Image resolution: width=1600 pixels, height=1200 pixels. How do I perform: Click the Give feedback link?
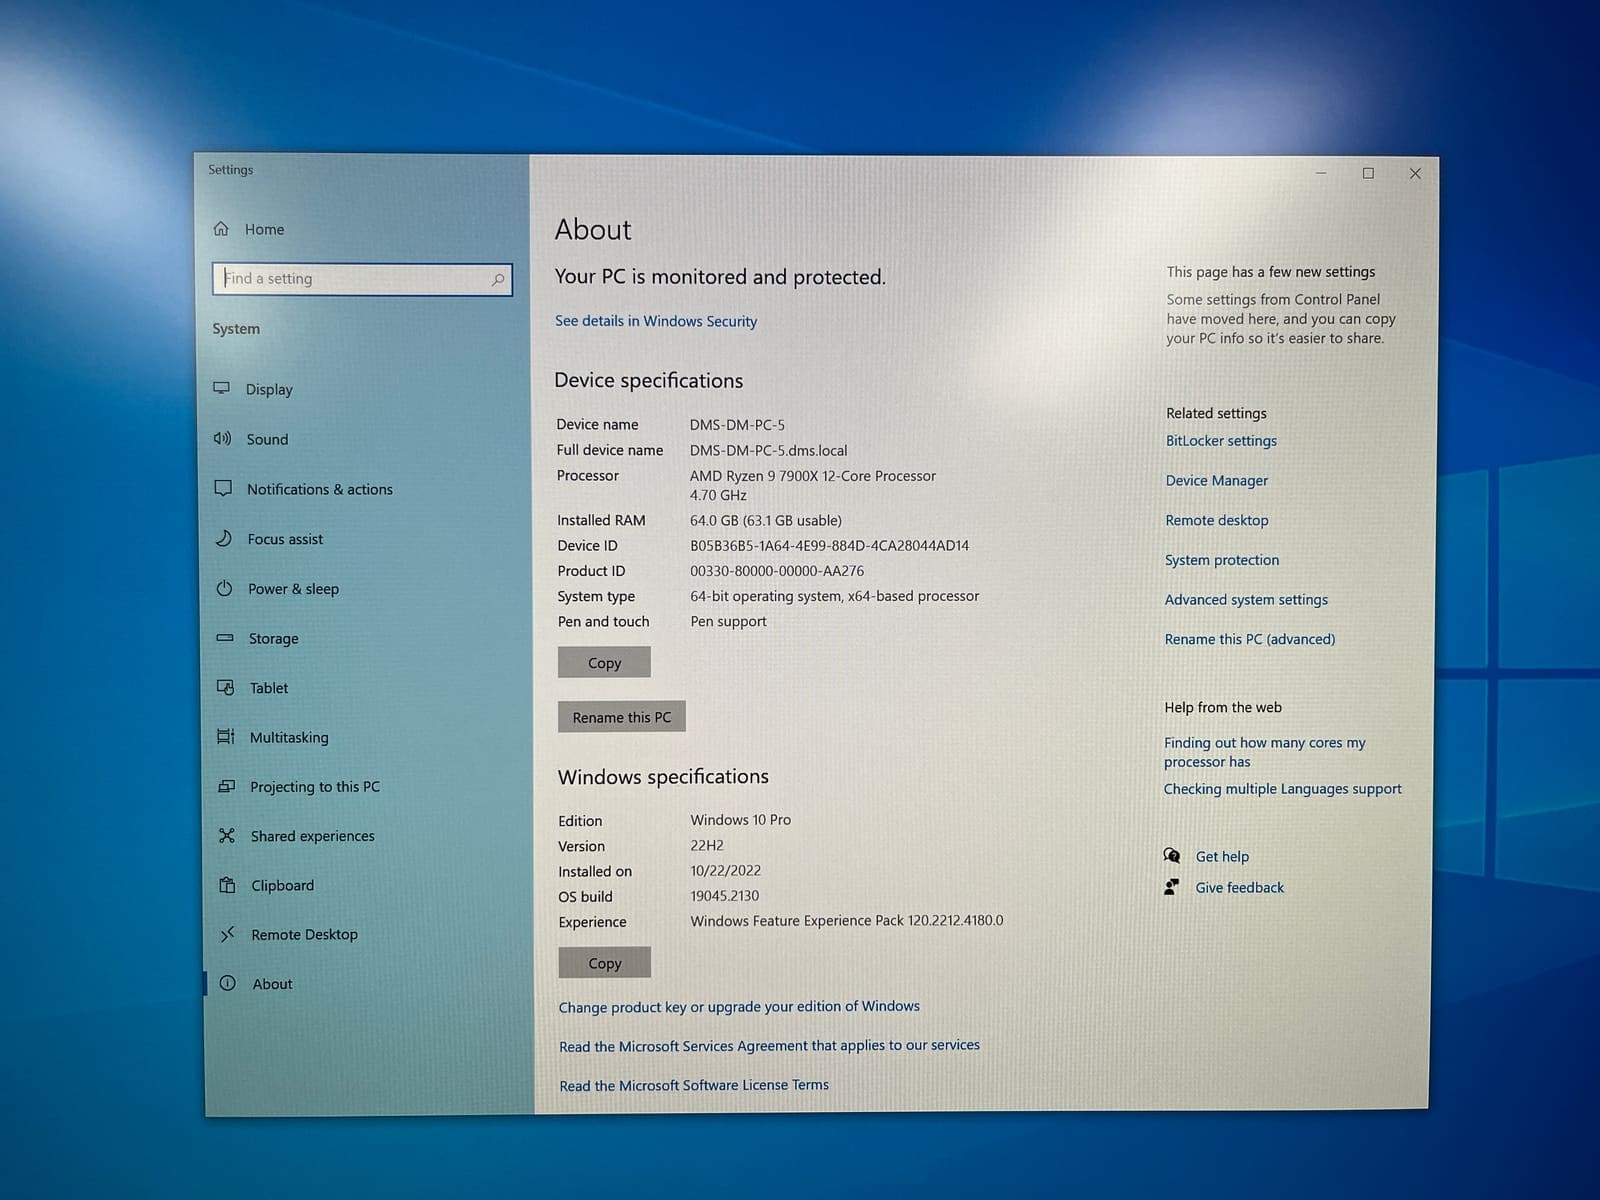(1239, 887)
